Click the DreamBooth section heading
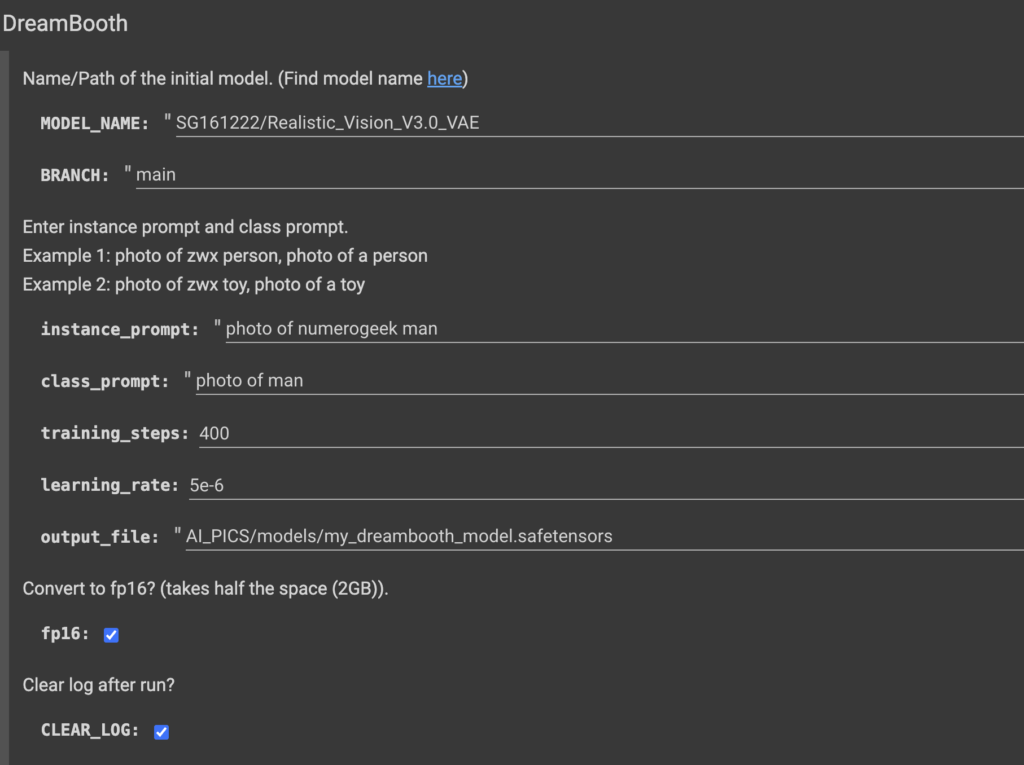The width and height of the screenshot is (1024, 765). pos(65,24)
